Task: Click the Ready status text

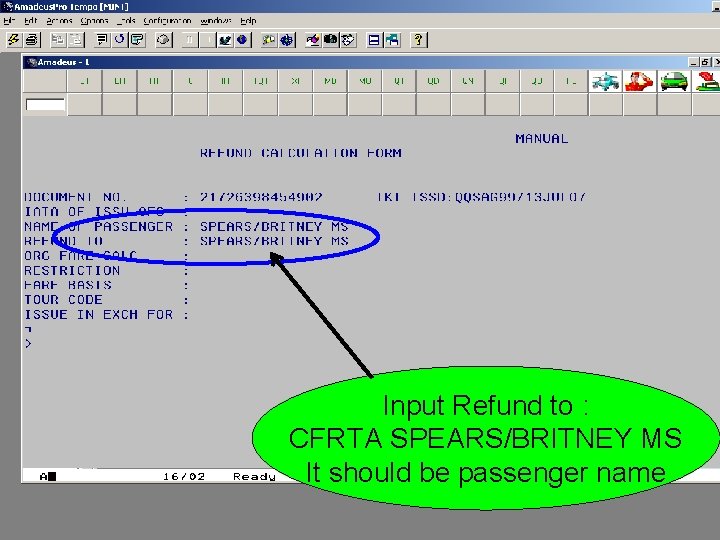Action: pos(254,477)
